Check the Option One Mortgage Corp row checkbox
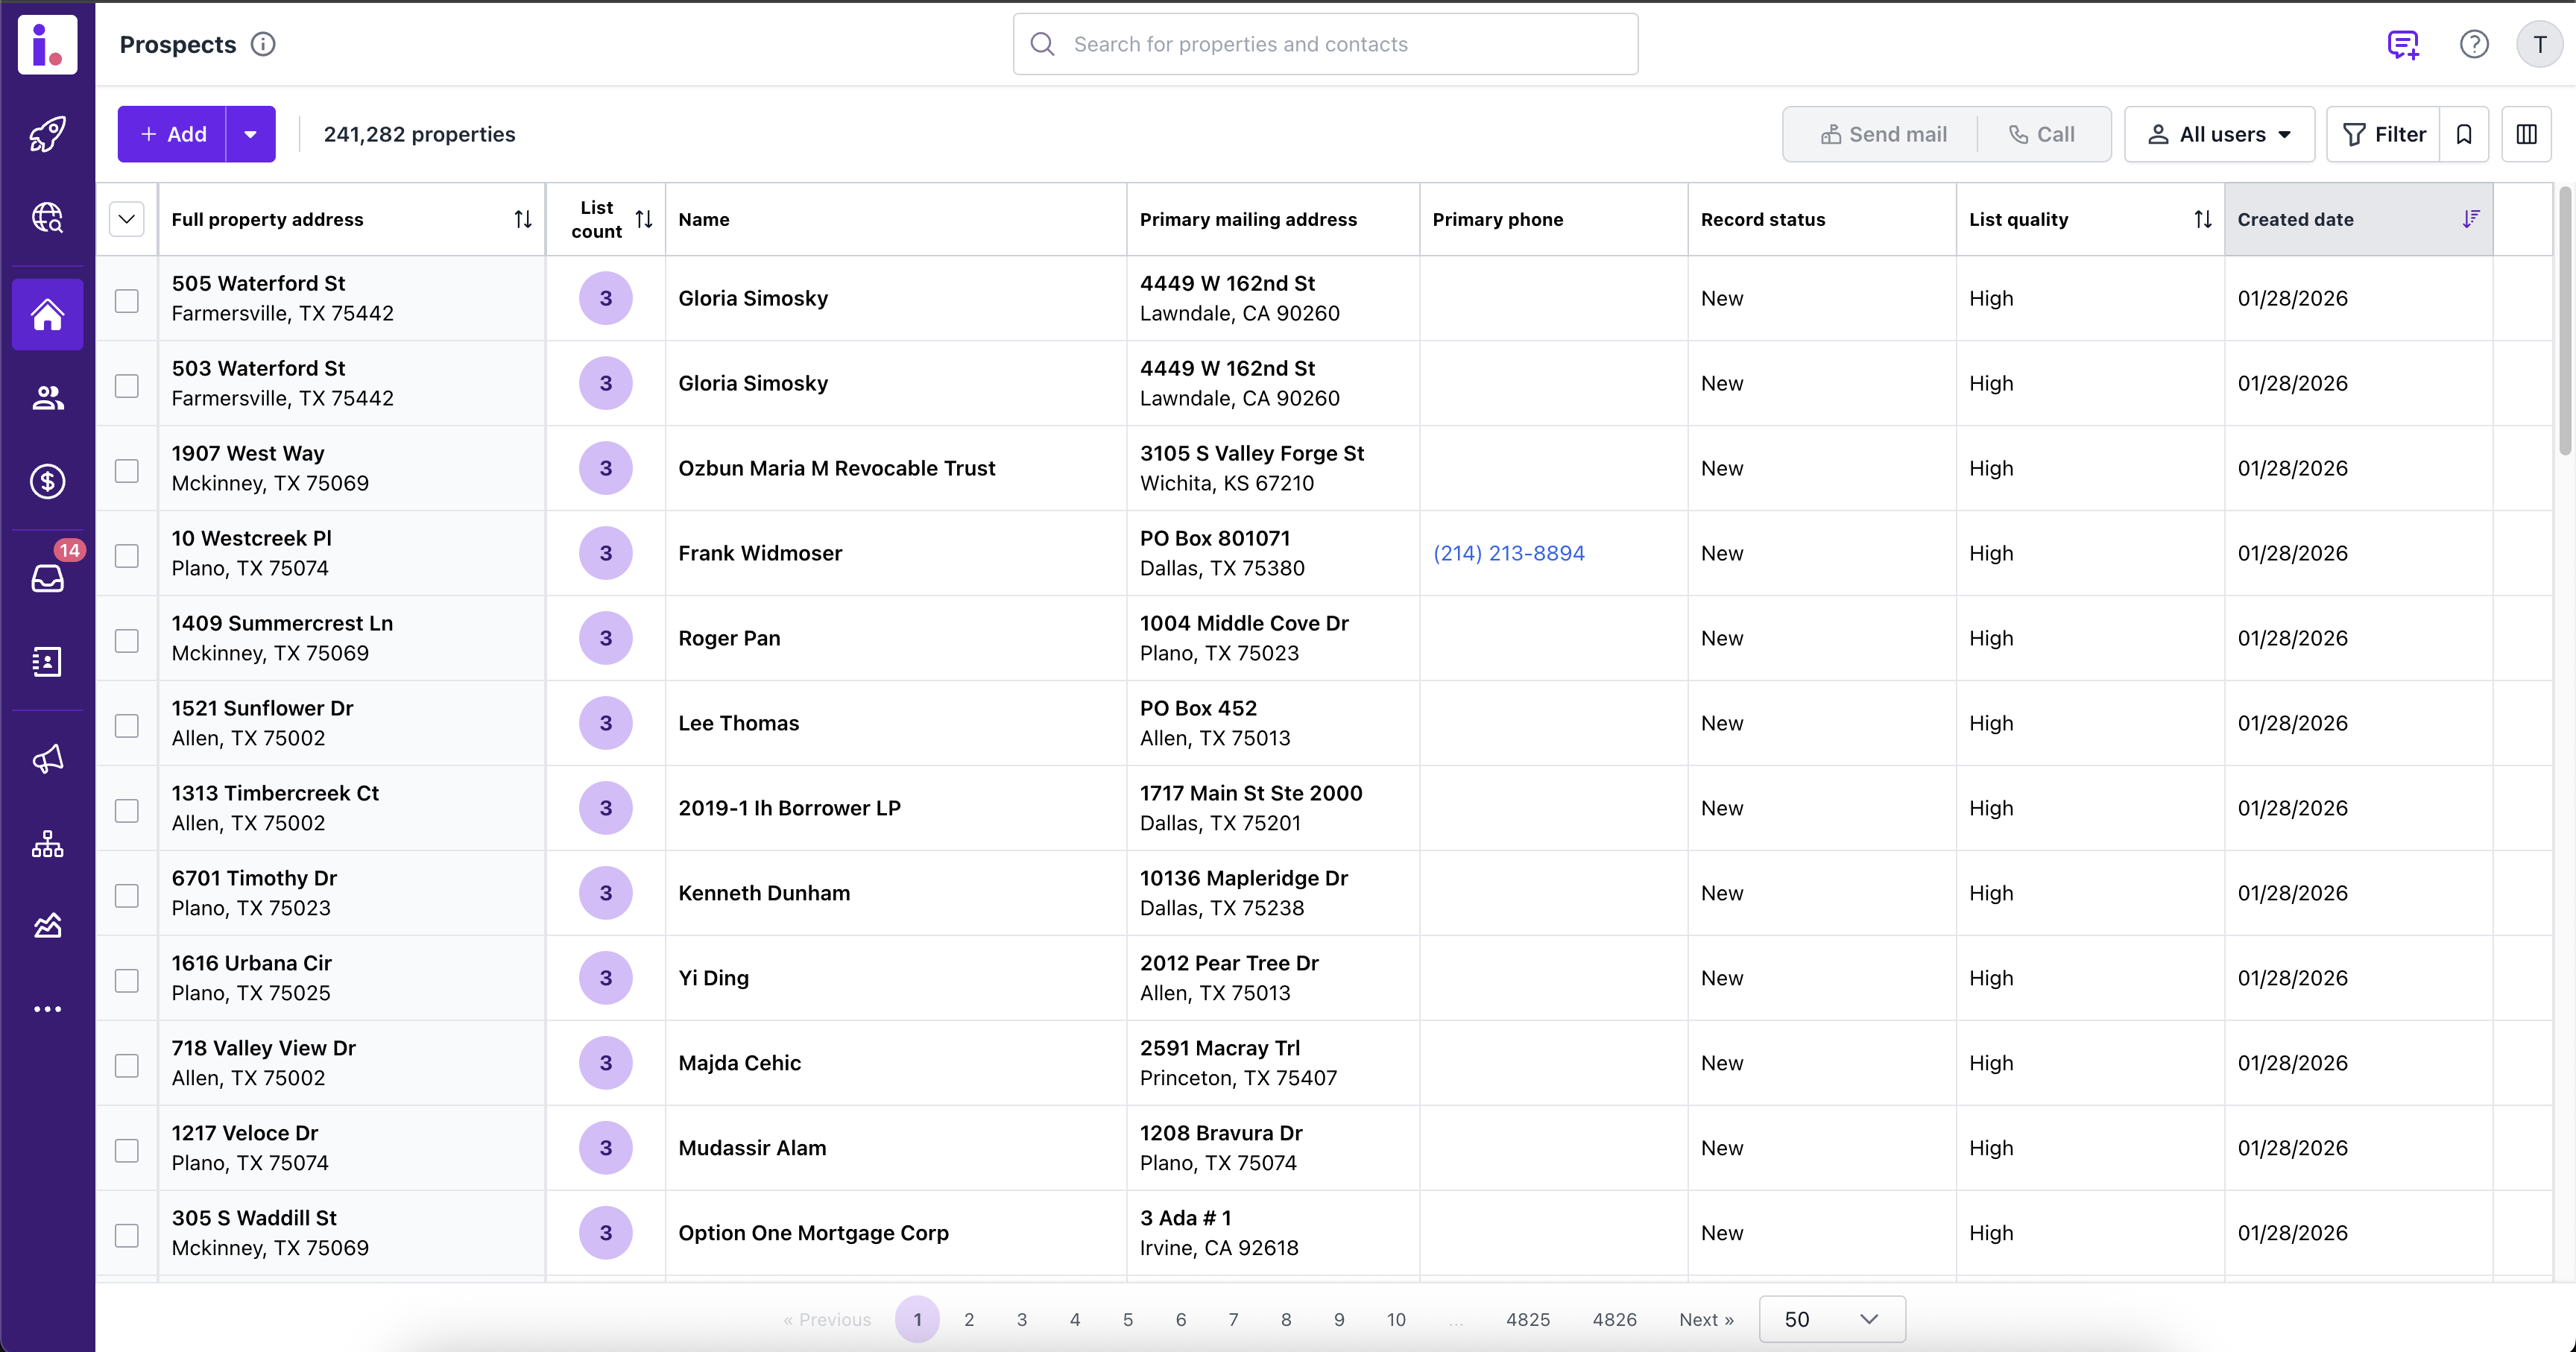 pyautogui.click(x=127, y=1235)
